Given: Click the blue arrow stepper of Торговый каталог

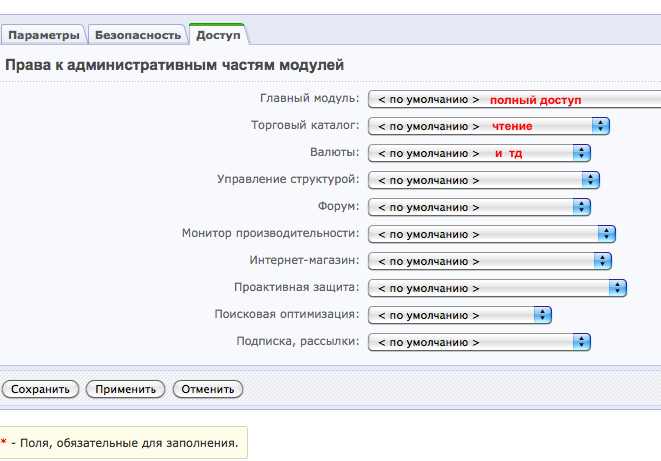Looking at the screenshot, I should click(600, 127).
